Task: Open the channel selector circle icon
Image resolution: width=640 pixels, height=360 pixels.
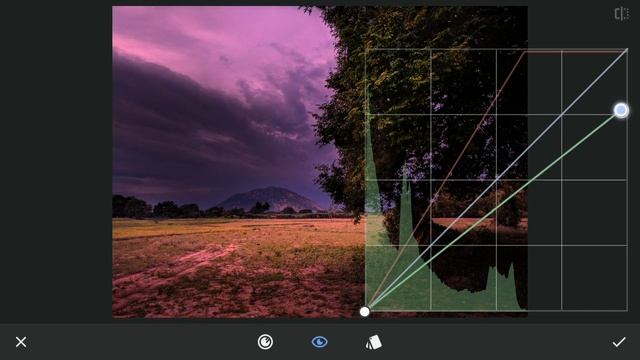Action: [265, 342]
